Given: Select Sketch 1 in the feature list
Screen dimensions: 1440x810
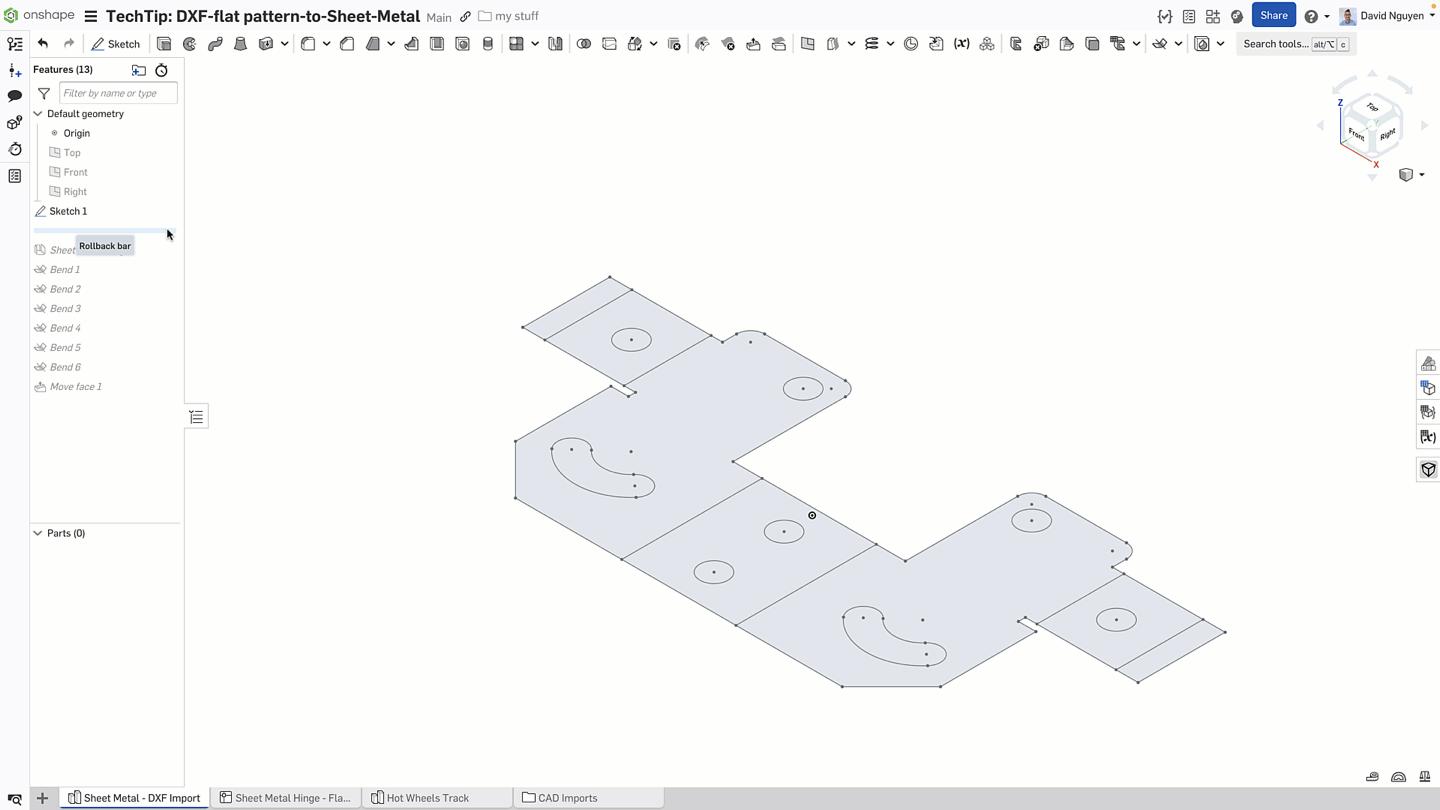Looking at the screenshot, I should [68, 211].
